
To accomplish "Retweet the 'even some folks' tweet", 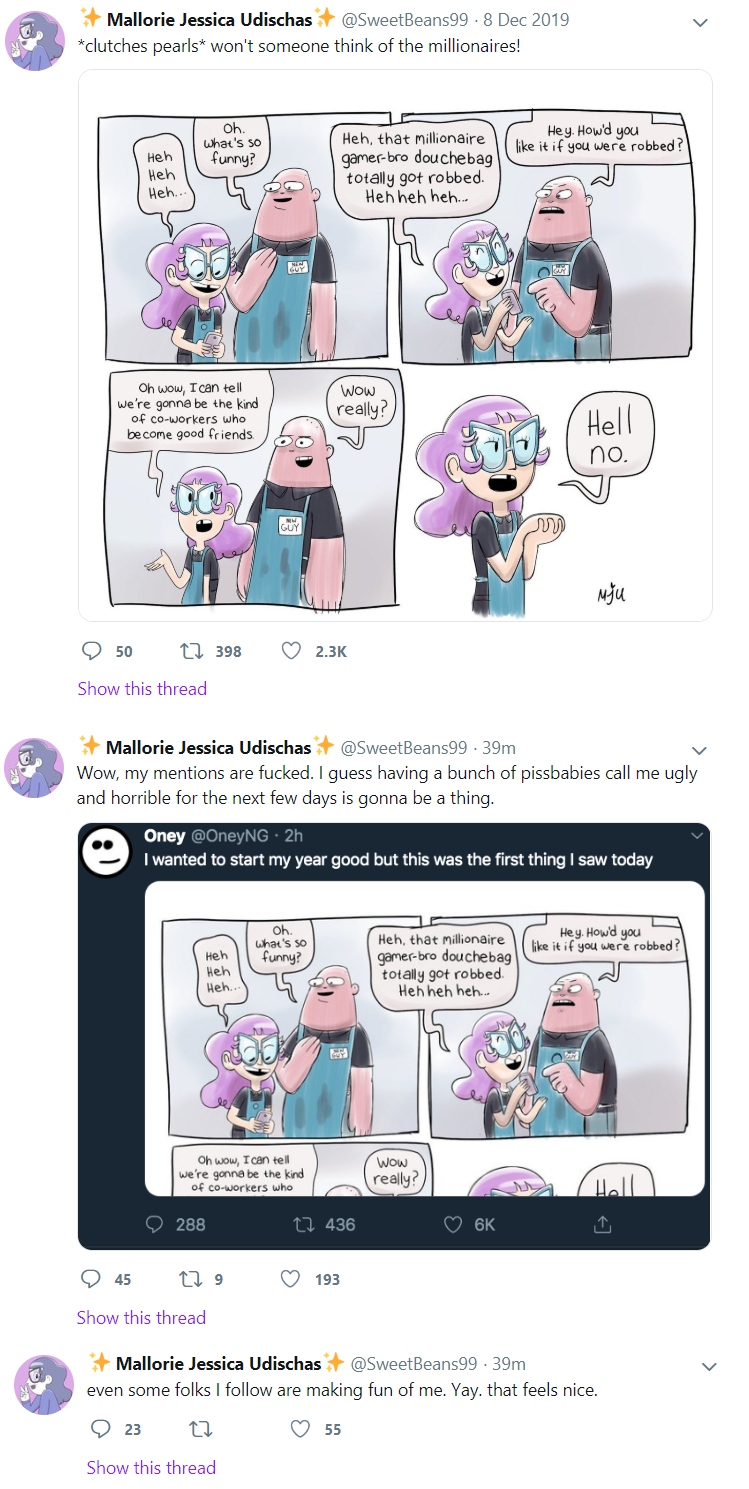I will tap(201, 1429).
